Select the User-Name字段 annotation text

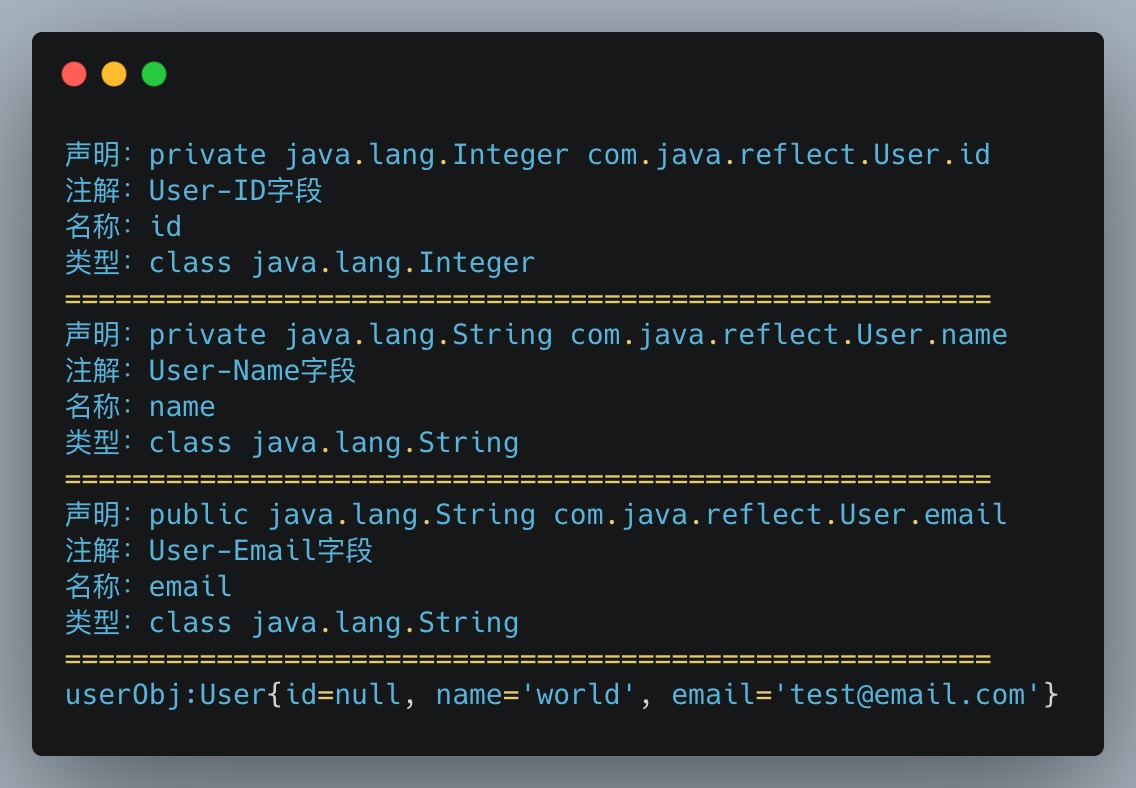click(252, 371)
